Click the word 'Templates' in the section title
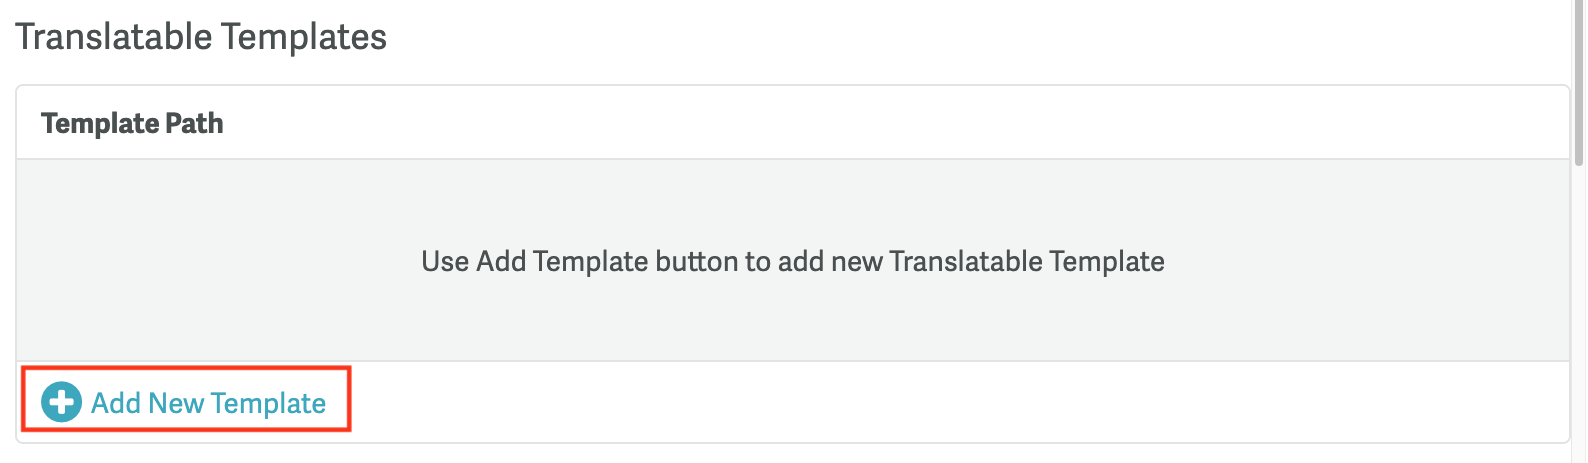The image size is (1588, 463). (304, 37)
